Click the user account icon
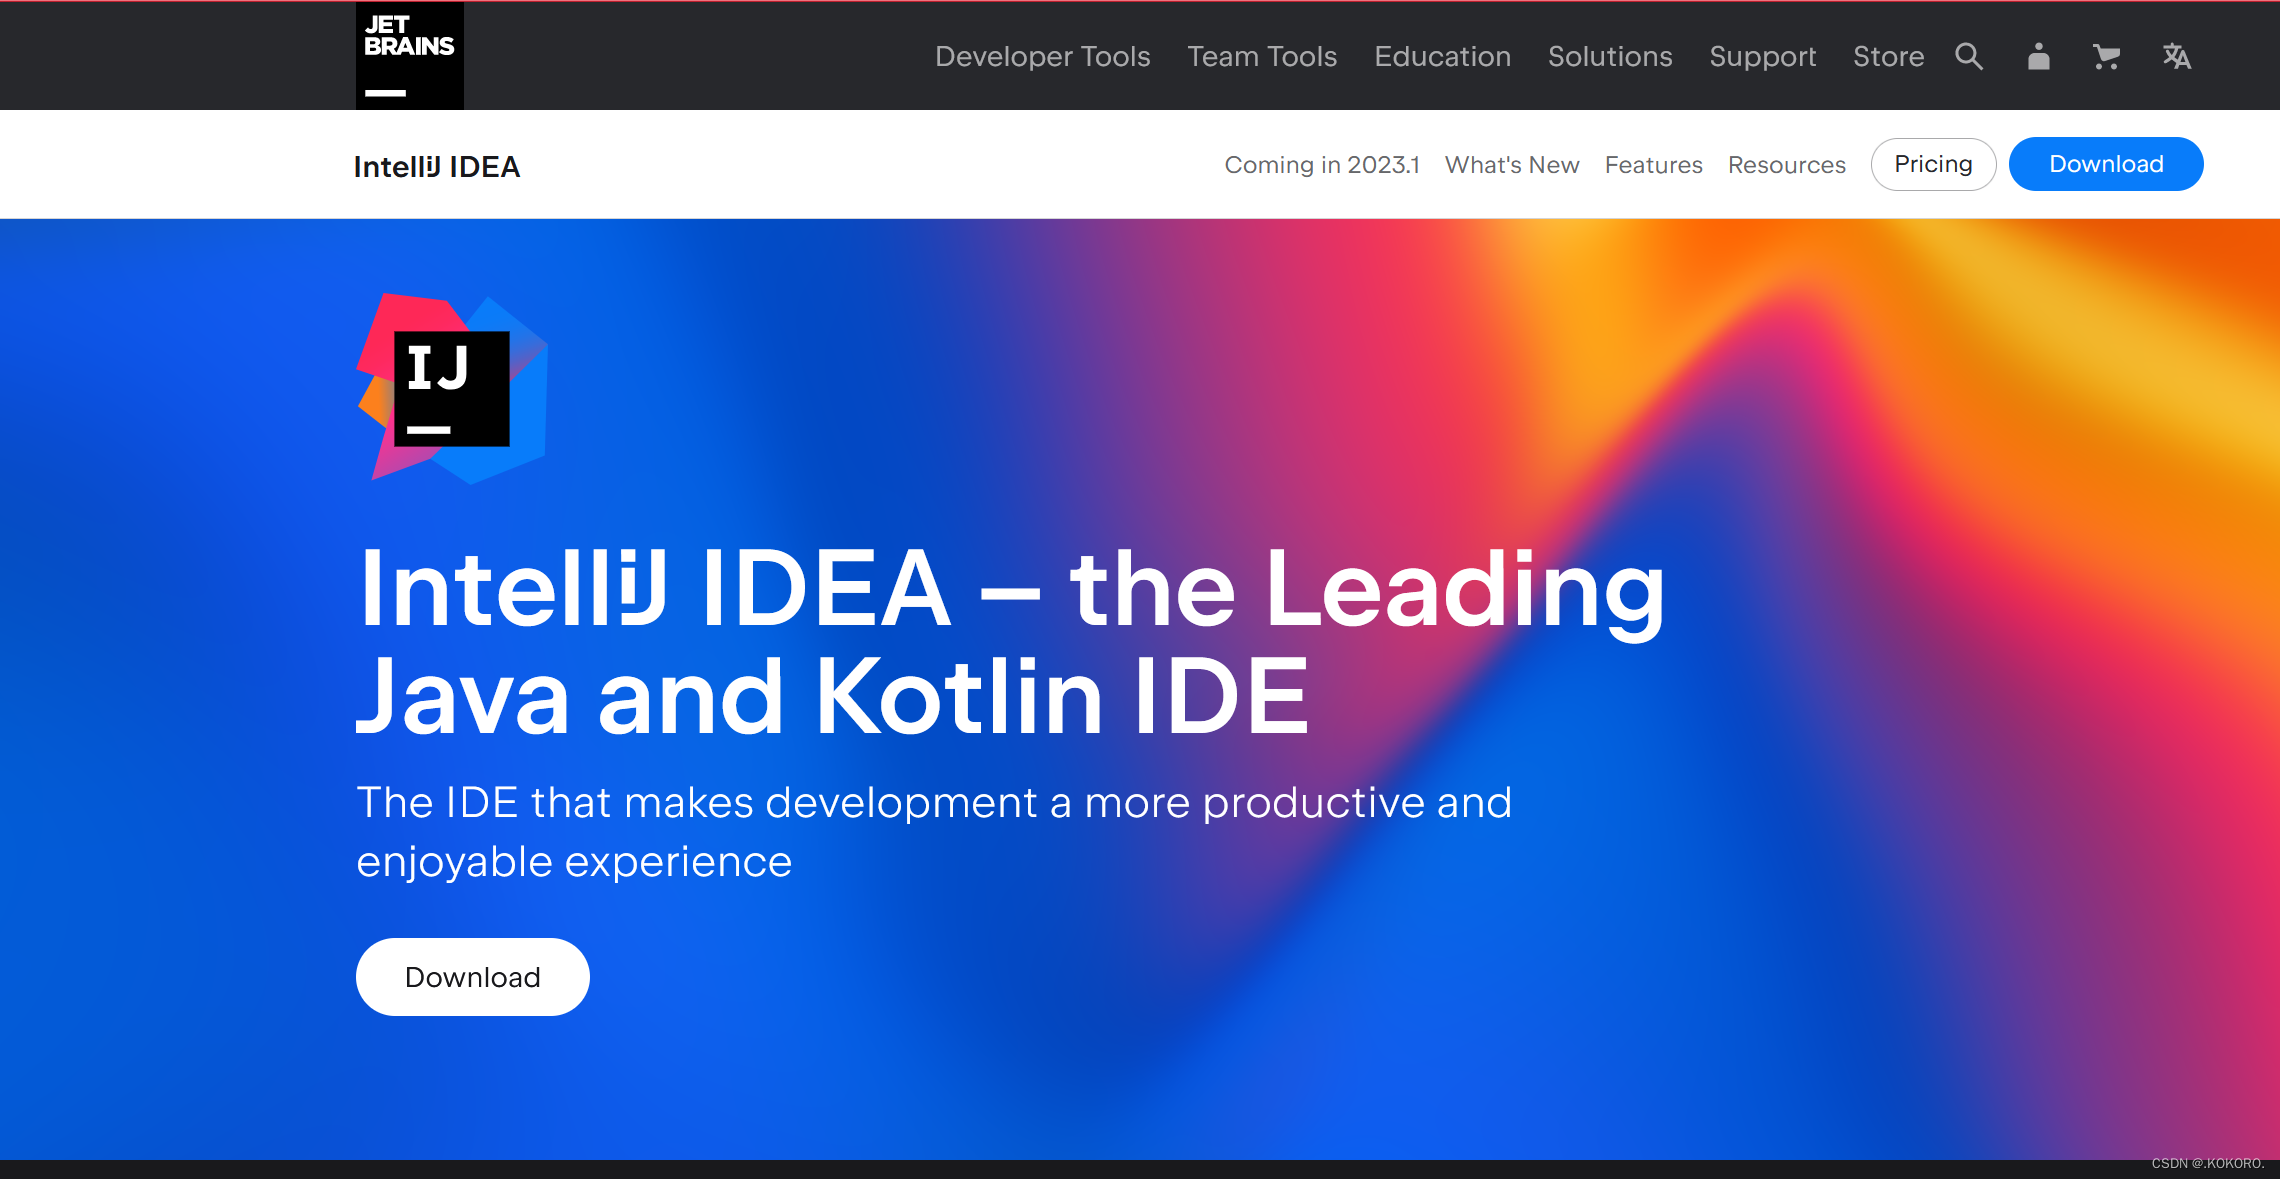The height and width of the screenshot is (1179, 2280). tap(2038, 56)
